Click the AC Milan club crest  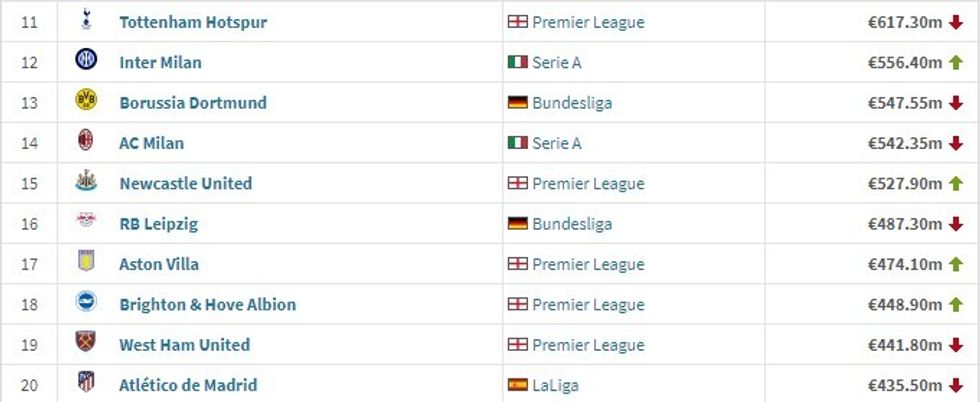pyautogui.click(x=86, y=141)
